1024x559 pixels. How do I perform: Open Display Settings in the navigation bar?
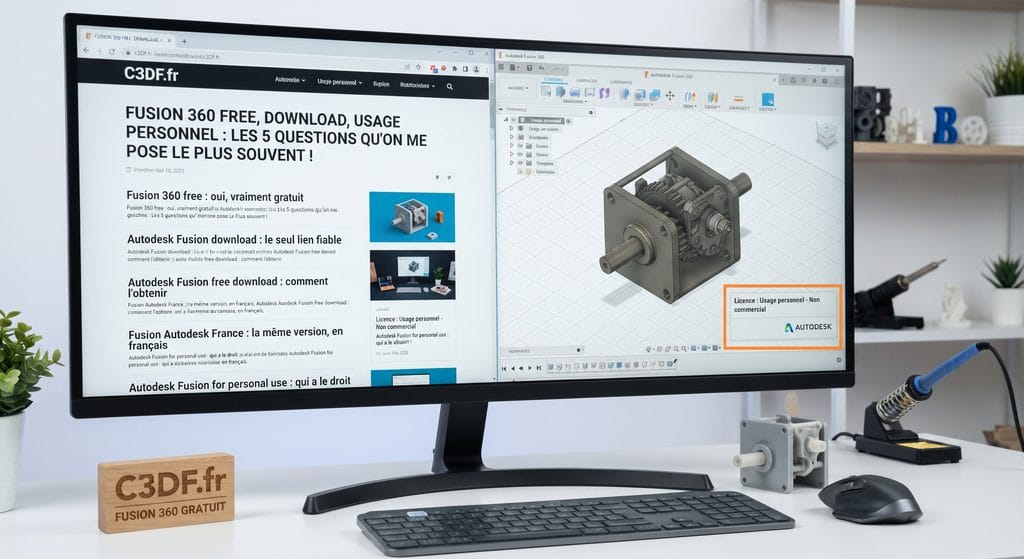[694, 348]
